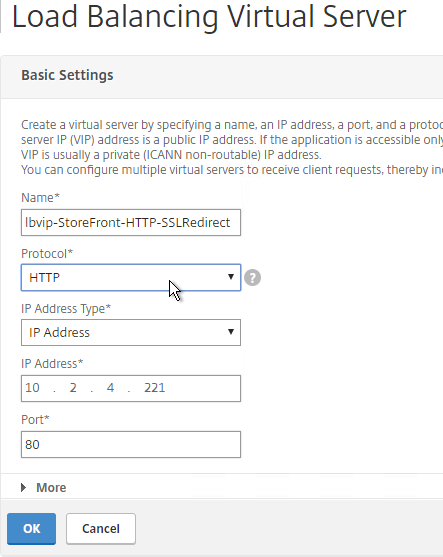
Task: Click the IP Address Type* label
Action: 66,309
